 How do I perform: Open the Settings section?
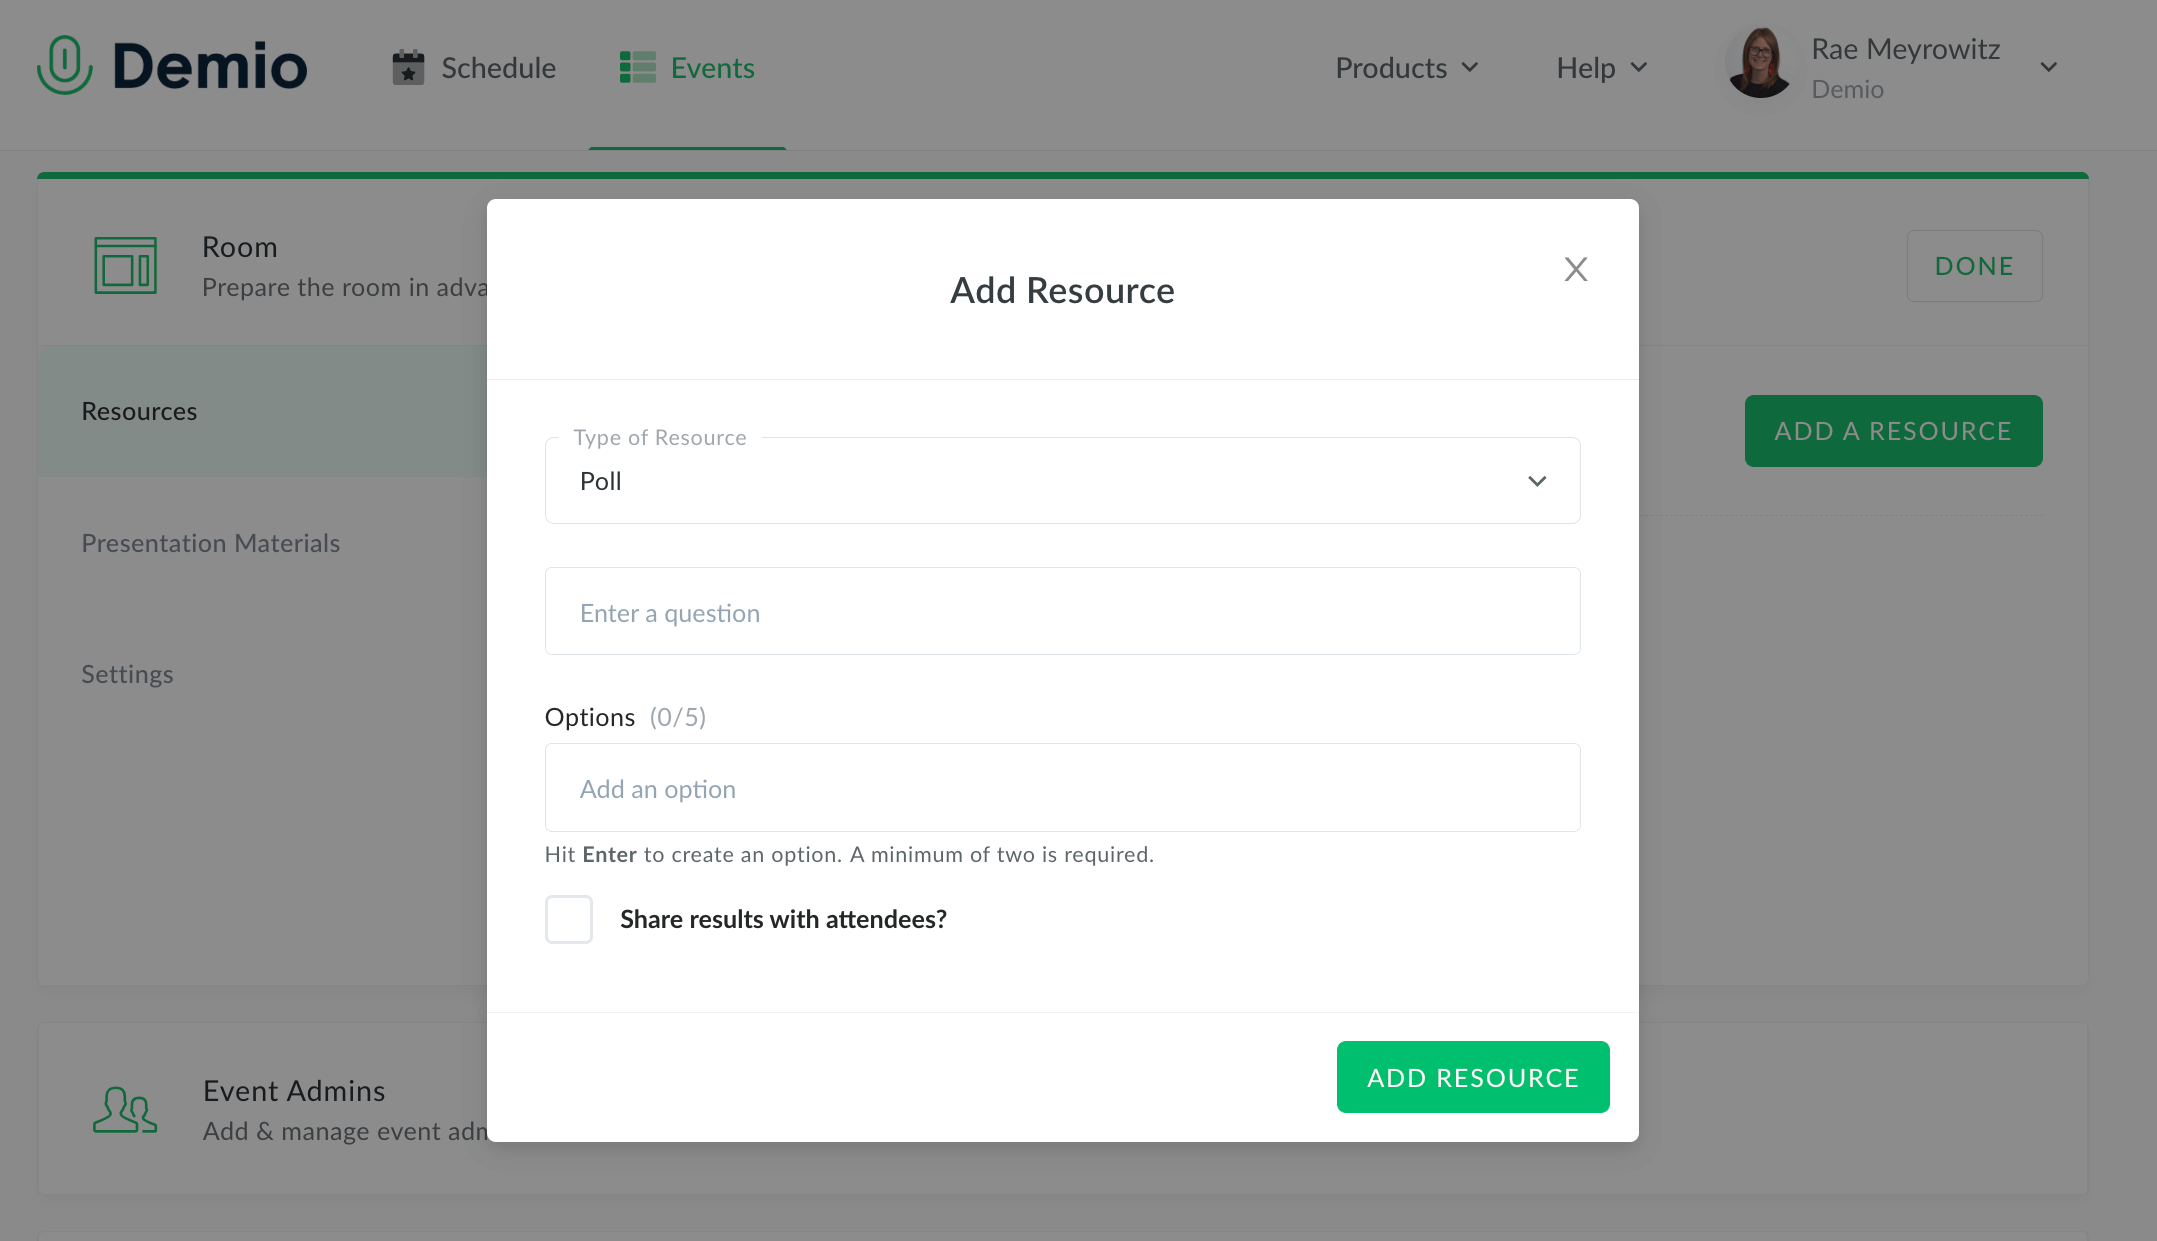[127, 673]
